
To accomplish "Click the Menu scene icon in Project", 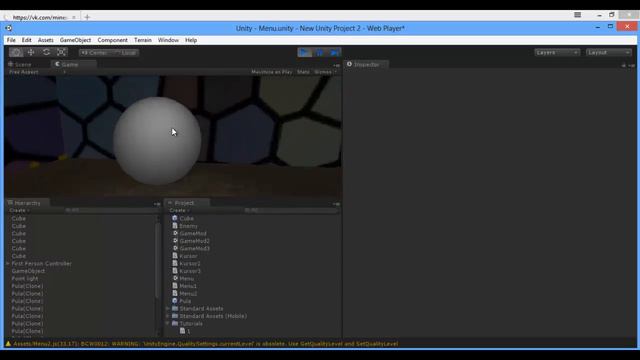I will tap(175, 278).
